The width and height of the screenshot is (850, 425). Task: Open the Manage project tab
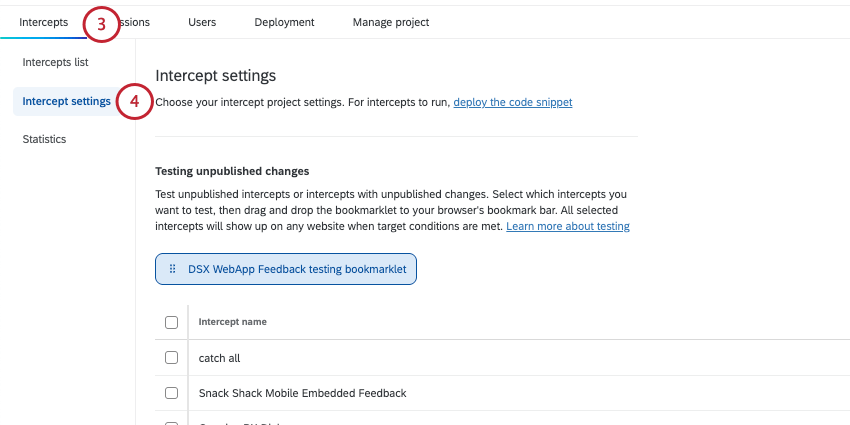[391, 22]
